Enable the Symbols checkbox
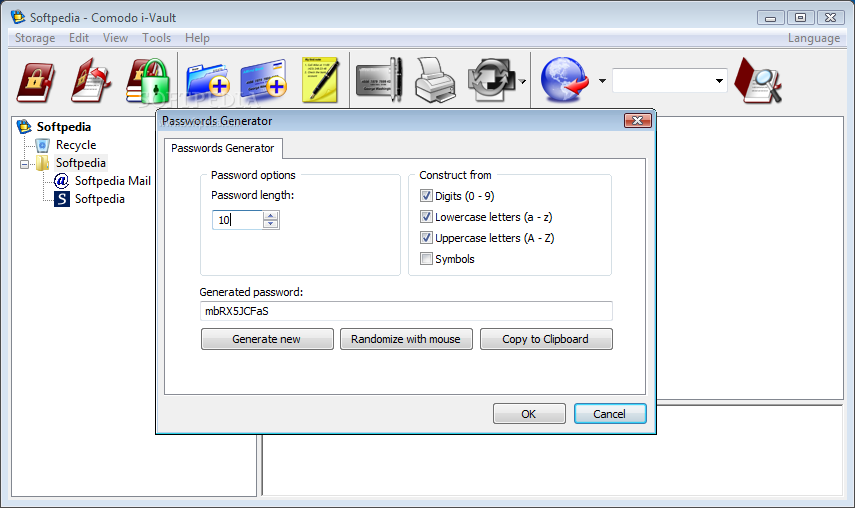 click(x=426, y=259)
